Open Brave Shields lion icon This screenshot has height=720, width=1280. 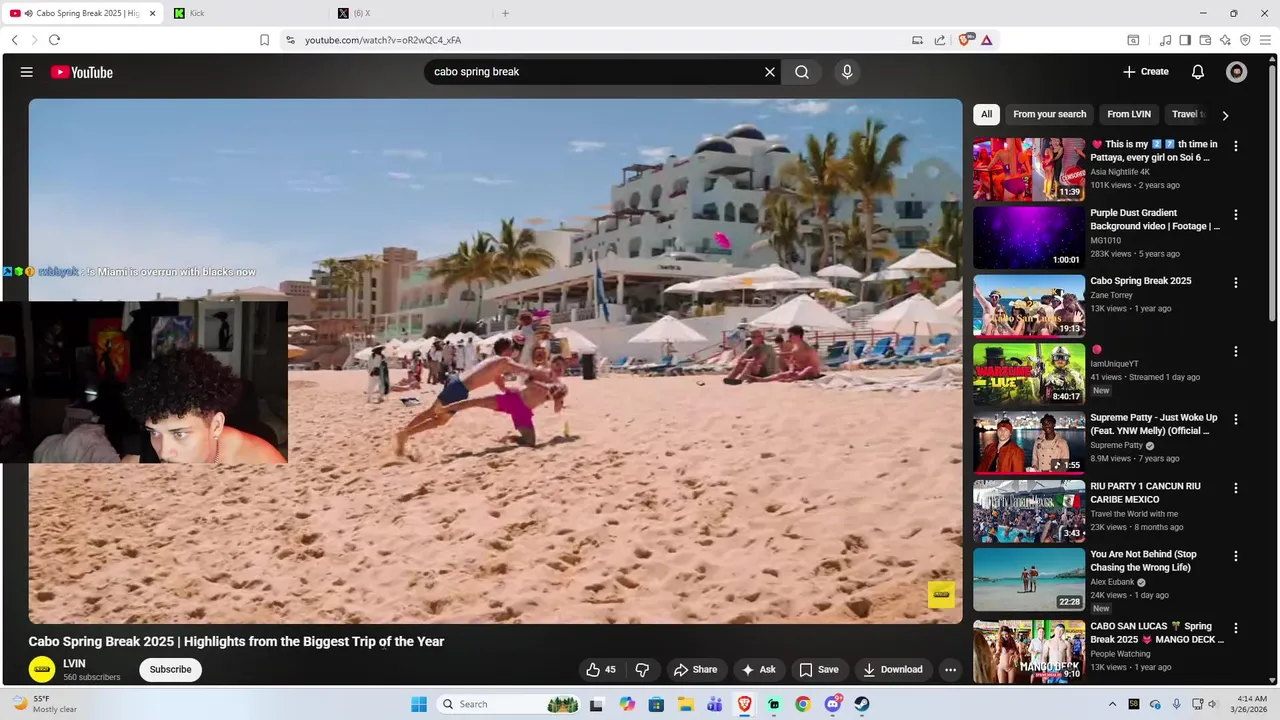pyautogui.click(x=965, y=40)
